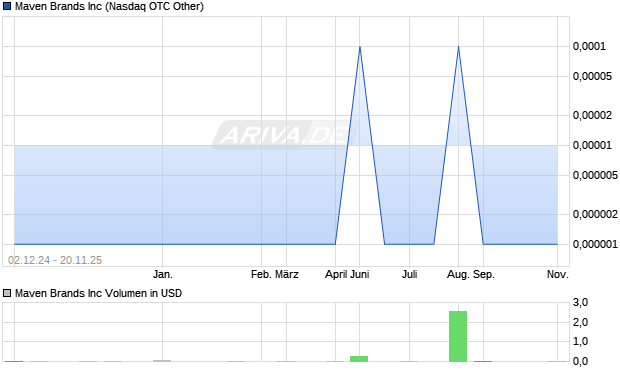Click the tall green August volume bar
Viewport: 620px width, 371px height.
pyautogui.click(x=458, y=336)
